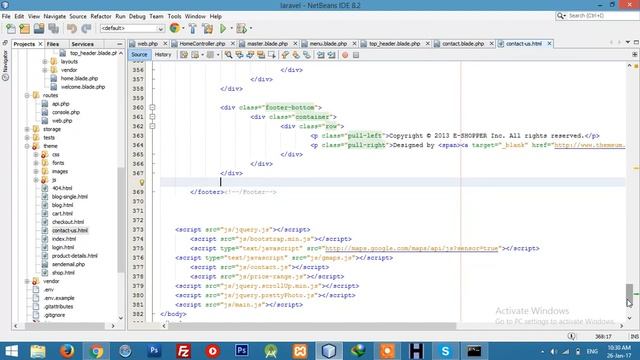Click the History view button
The width and height of the screenshot is (640, 360).
pyautogui.click(x=163, y=55)
